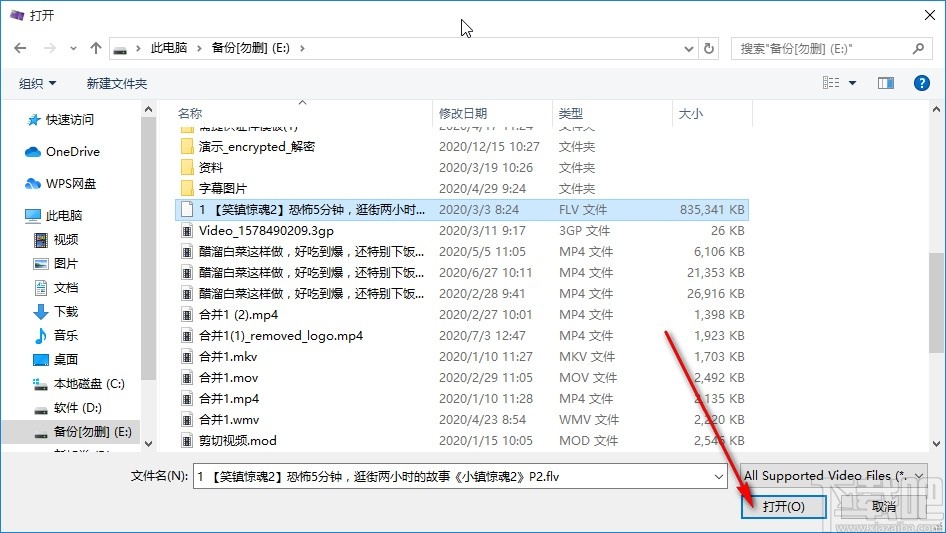Select the 笑镇惊魂2 FLV file
This screenshot has height=533, width=946.
(462, 209)
